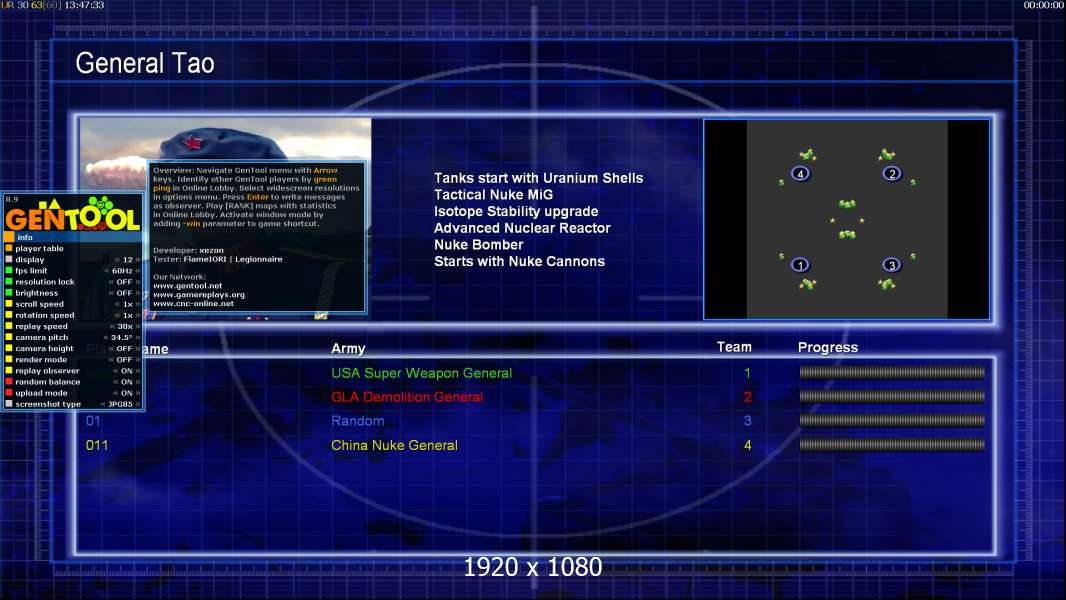Click the orange square beside player table
The image size is (1066, 600).
[9, 248]
